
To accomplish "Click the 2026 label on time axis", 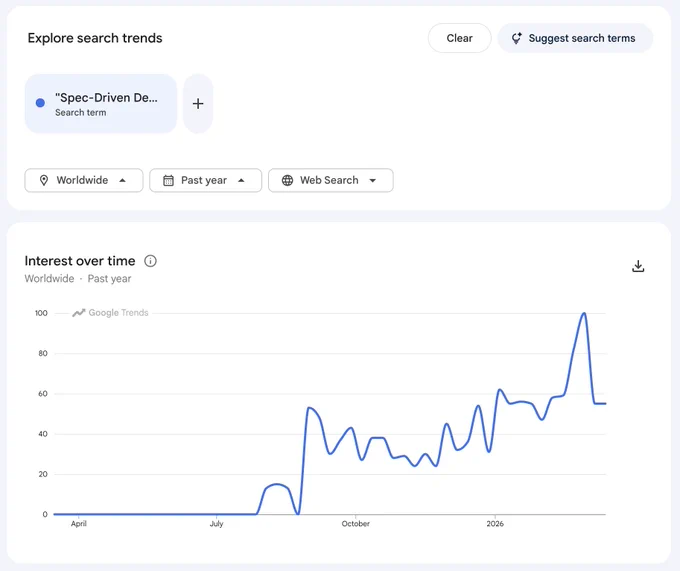I will (495, 524).
